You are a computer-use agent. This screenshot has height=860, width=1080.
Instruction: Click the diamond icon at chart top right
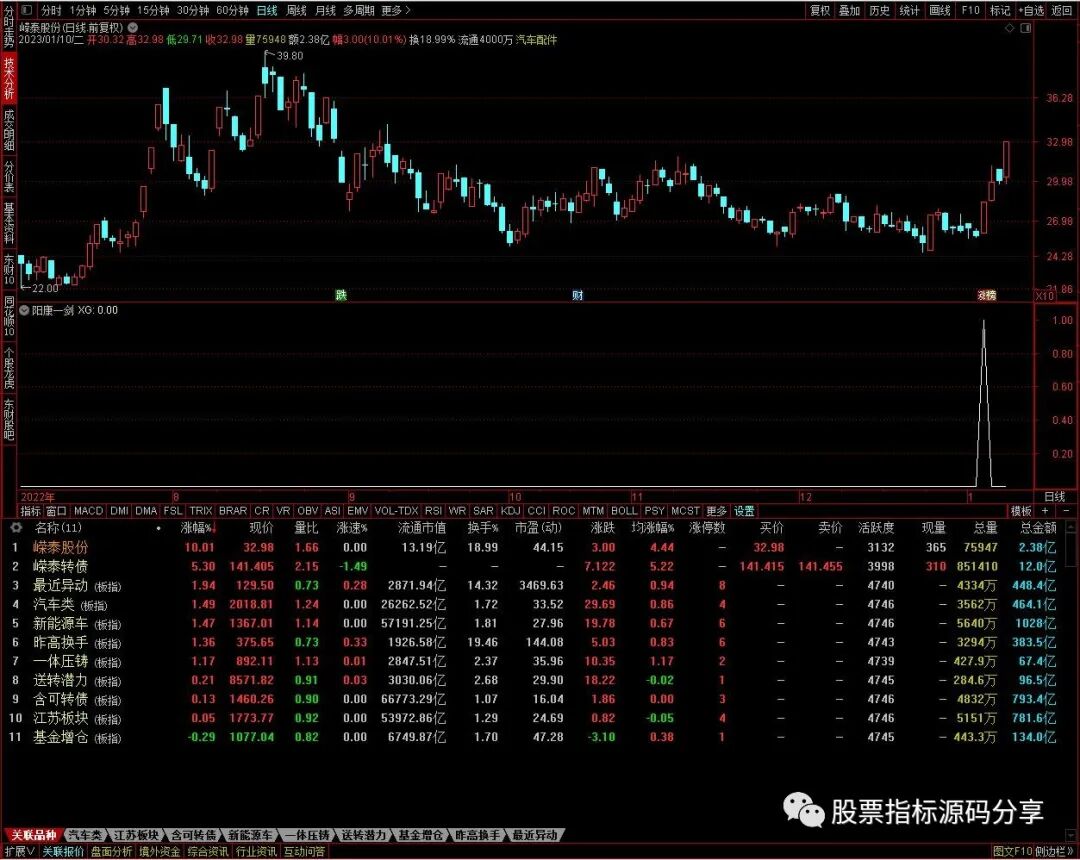1010,28
